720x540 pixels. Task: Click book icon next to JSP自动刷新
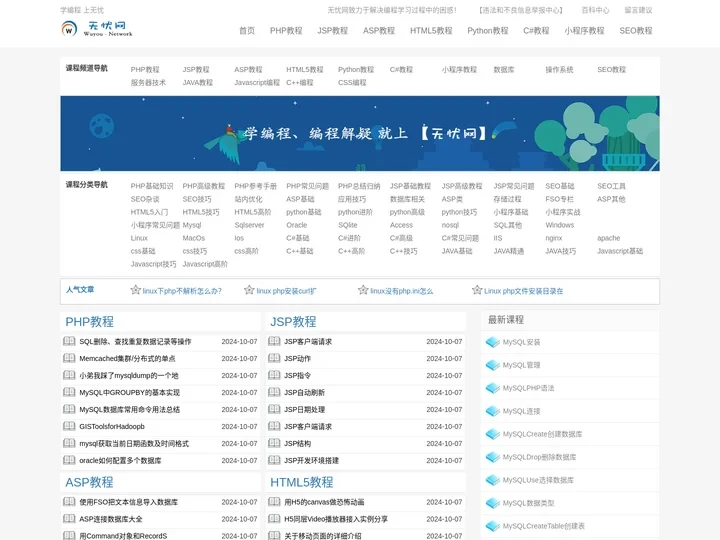274,392
